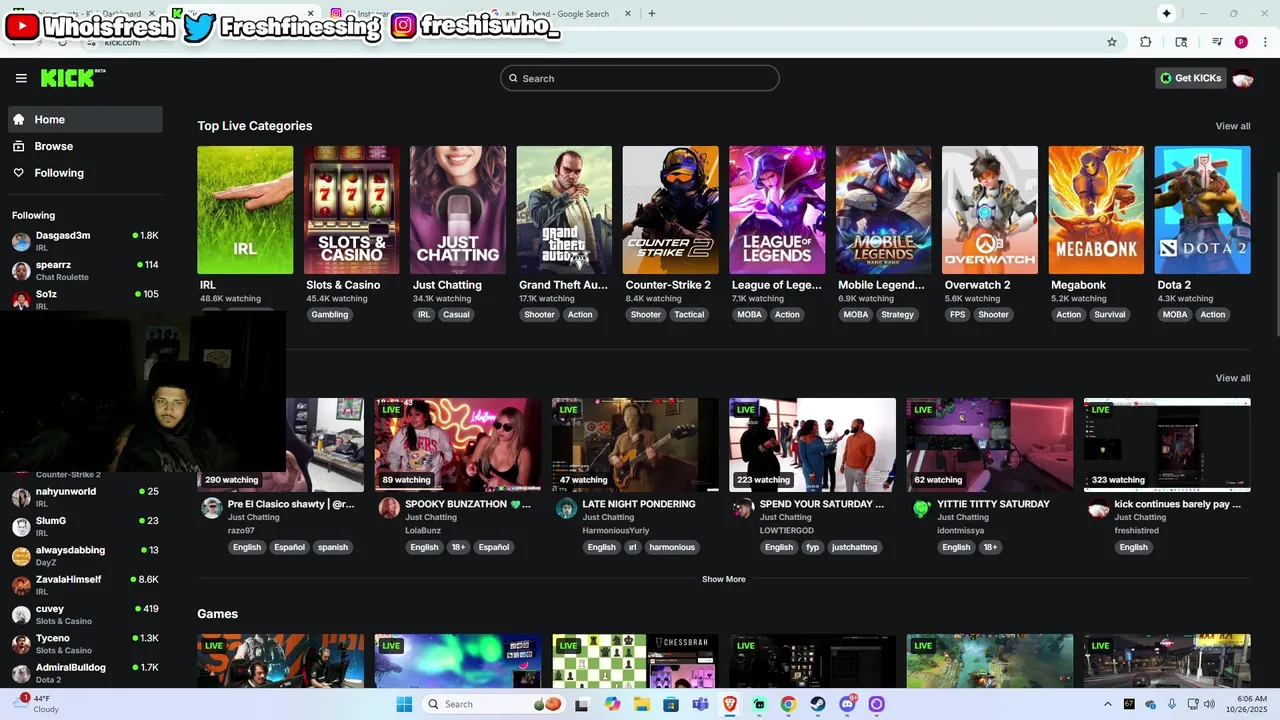
Task: Open the browser media control icon
Action: tap(1217, 42)
